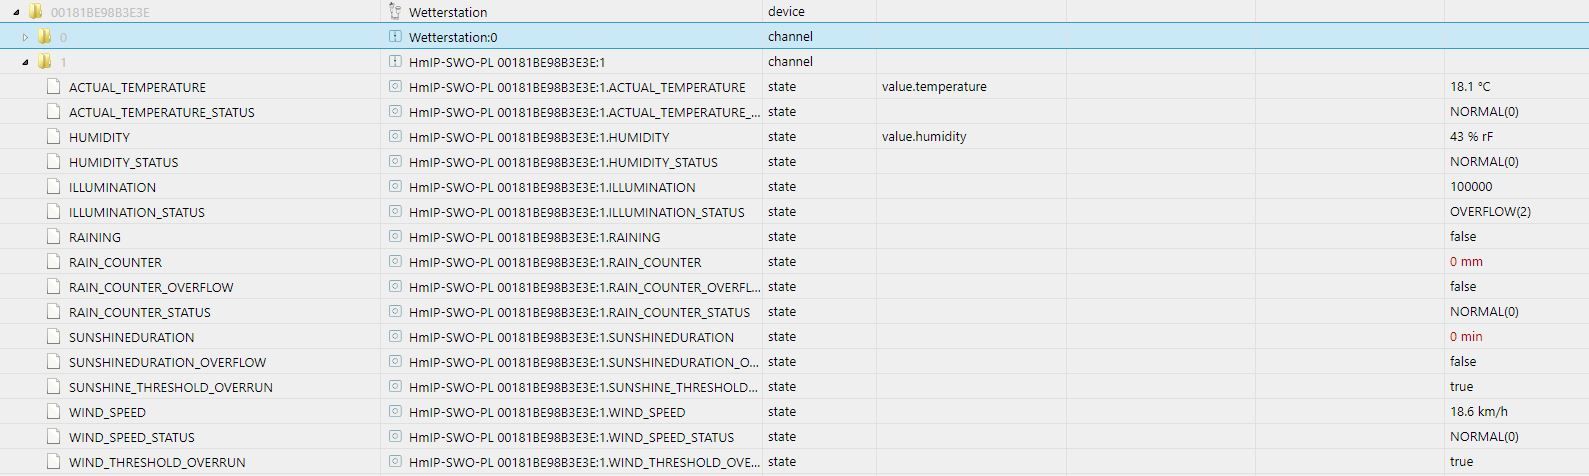
Task: Collapse the 00181BE98B3E3E device node
Action: (16, 12)
